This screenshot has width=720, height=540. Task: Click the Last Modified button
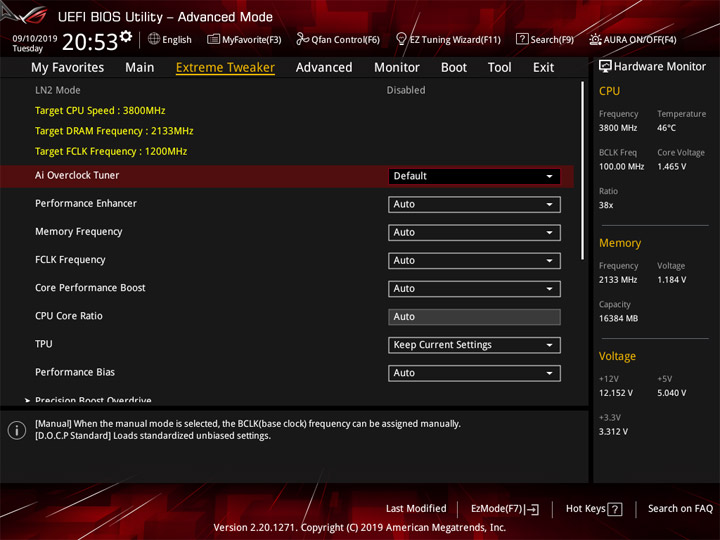[x=416, y=509]
